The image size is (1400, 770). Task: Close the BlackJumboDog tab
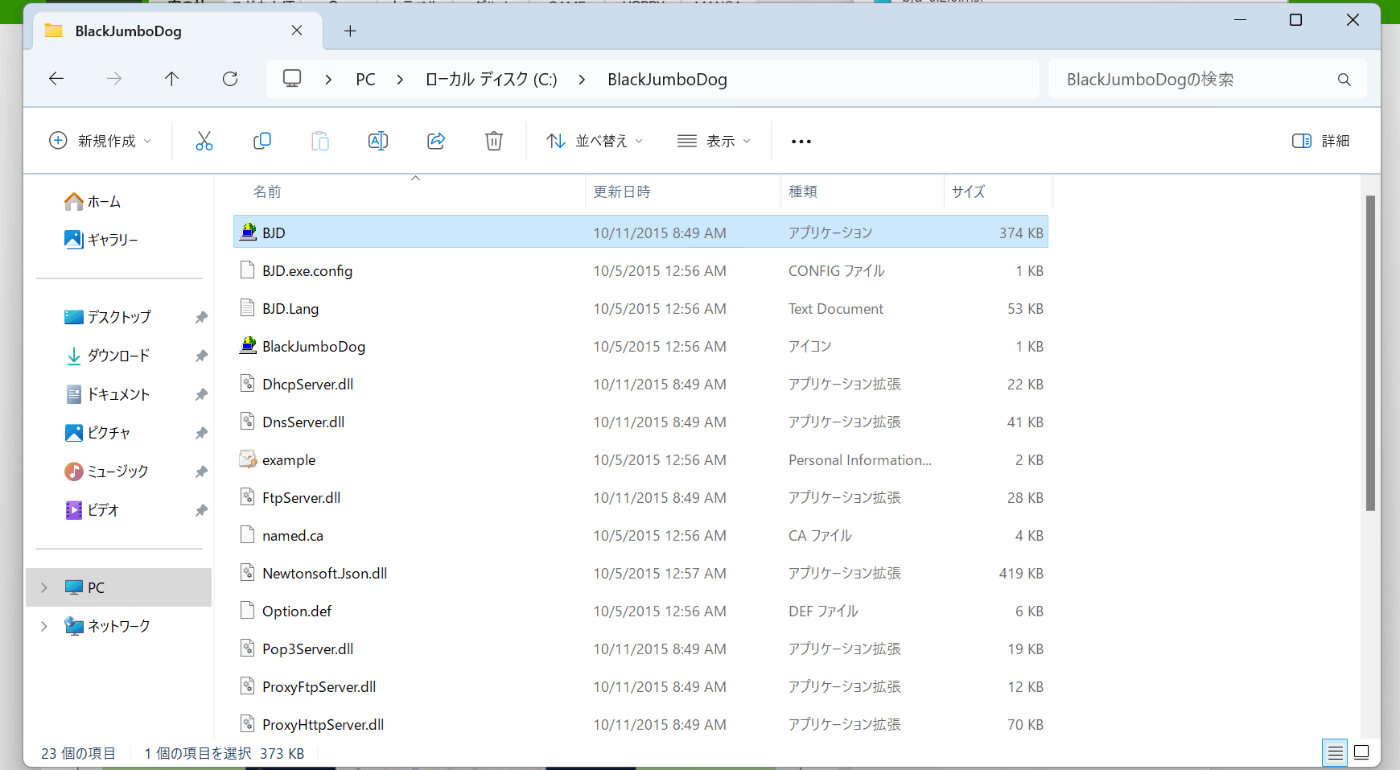click(x=297, y=30)
